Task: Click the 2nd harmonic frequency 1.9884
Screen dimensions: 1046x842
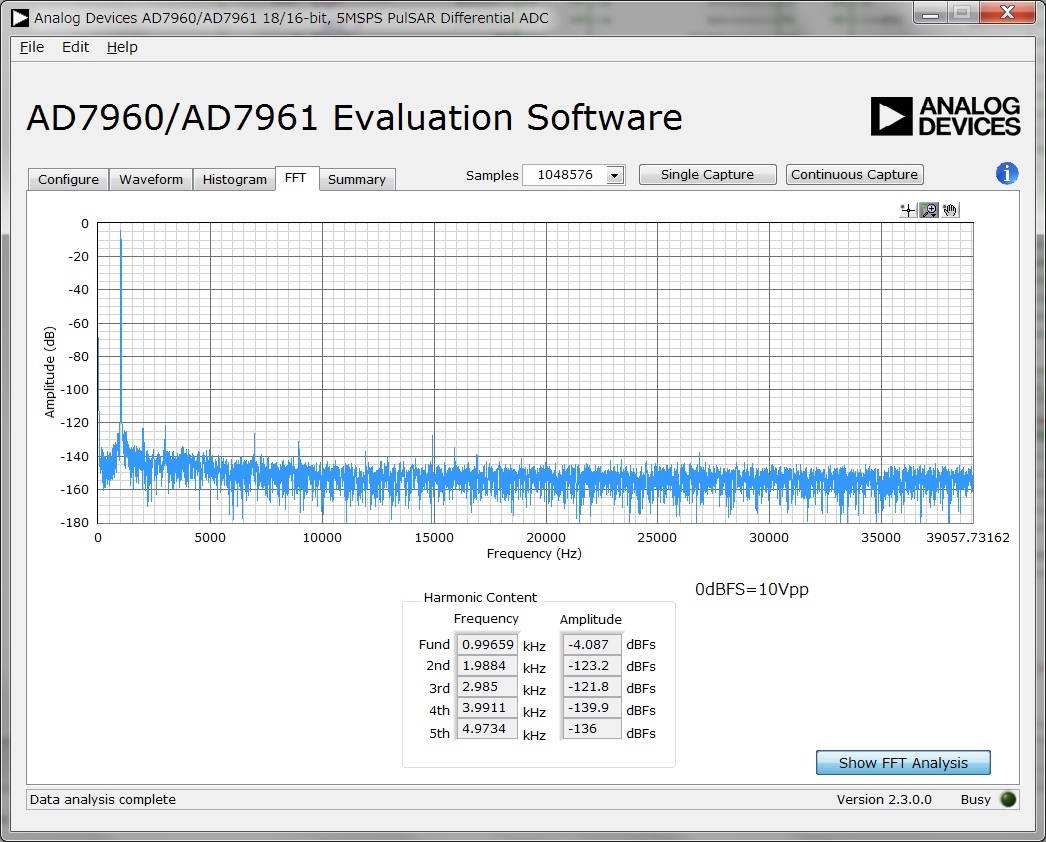Action: [488, 666]
